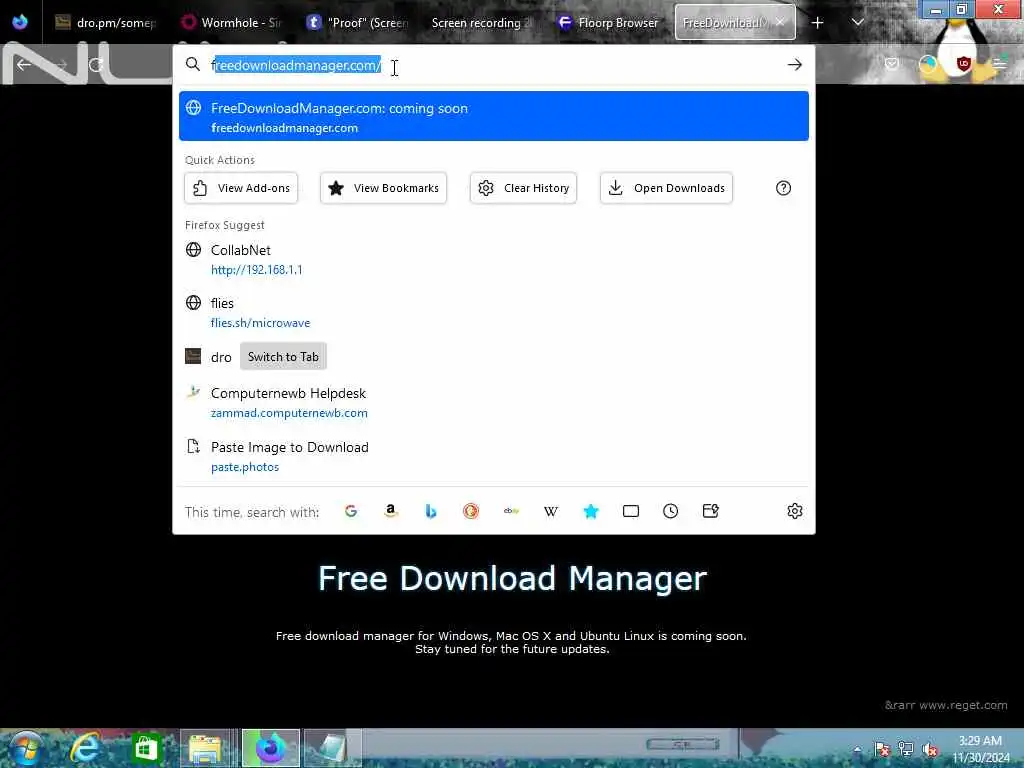Click the search magnifier icon in the URL bar

point(193,64)
